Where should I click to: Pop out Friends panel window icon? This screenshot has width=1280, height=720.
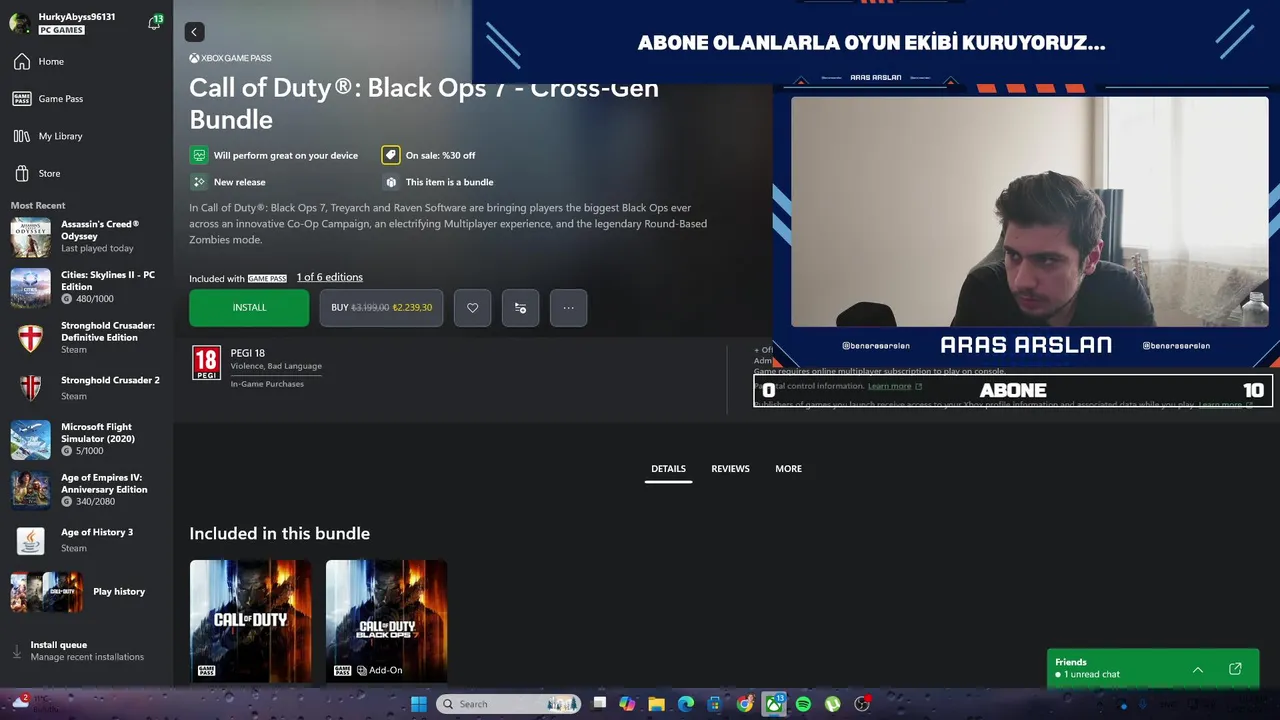[x=1235, y=669]
